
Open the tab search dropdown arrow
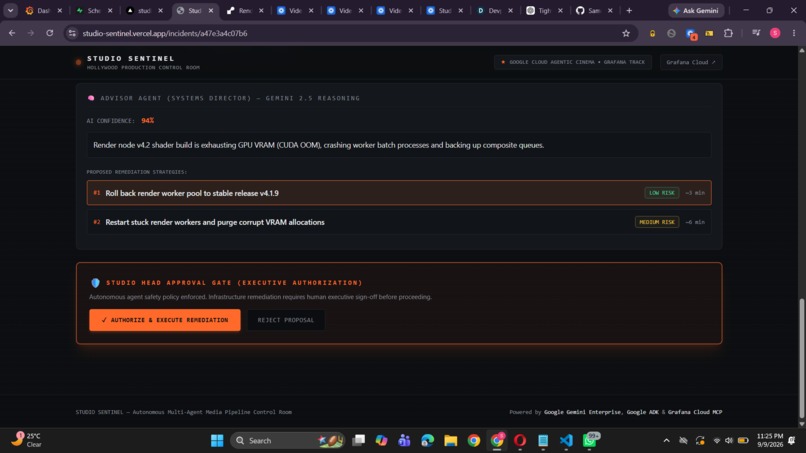[x=10, y=10]
